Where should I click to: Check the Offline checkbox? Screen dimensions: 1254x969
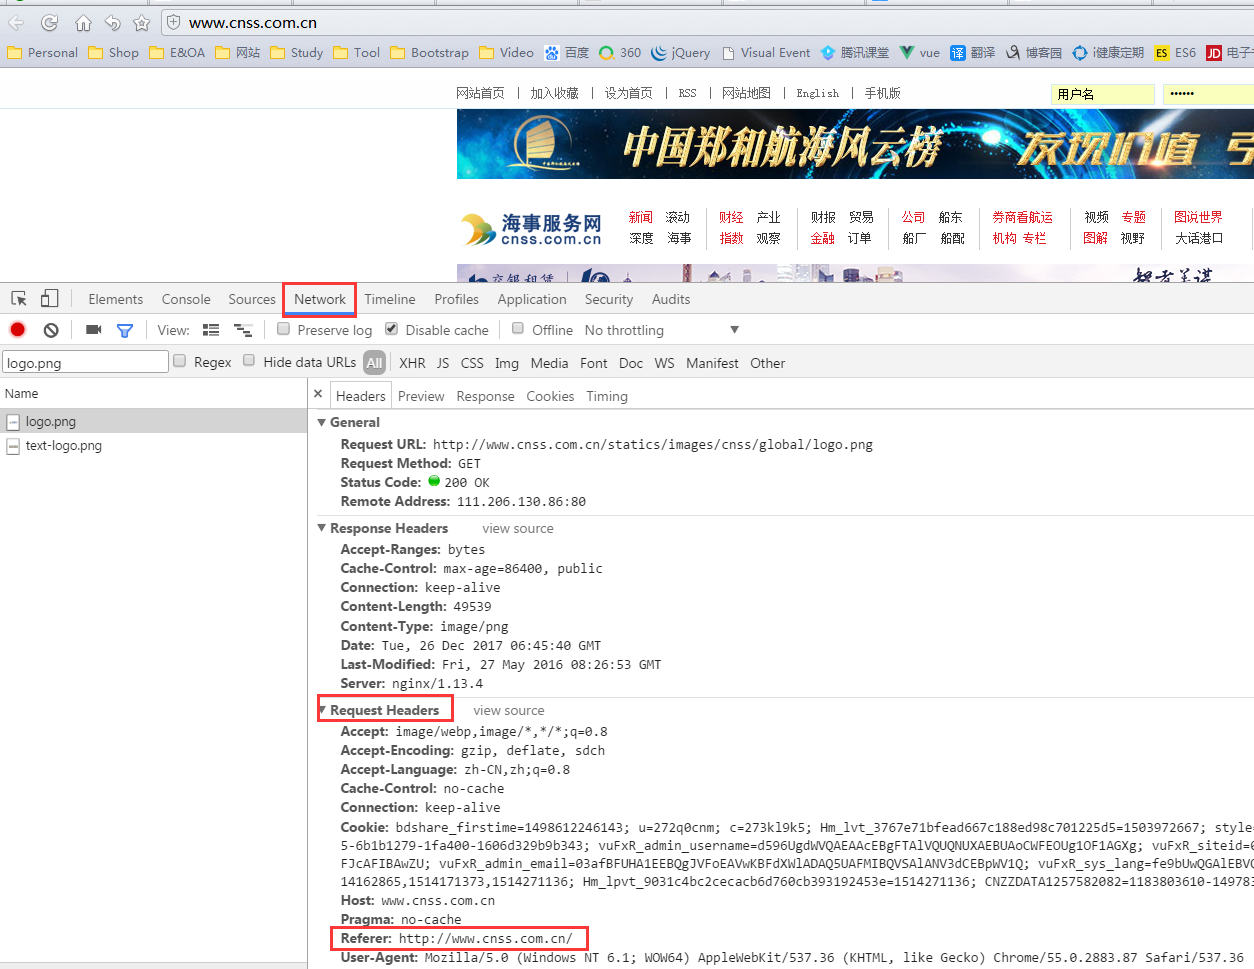518,329
